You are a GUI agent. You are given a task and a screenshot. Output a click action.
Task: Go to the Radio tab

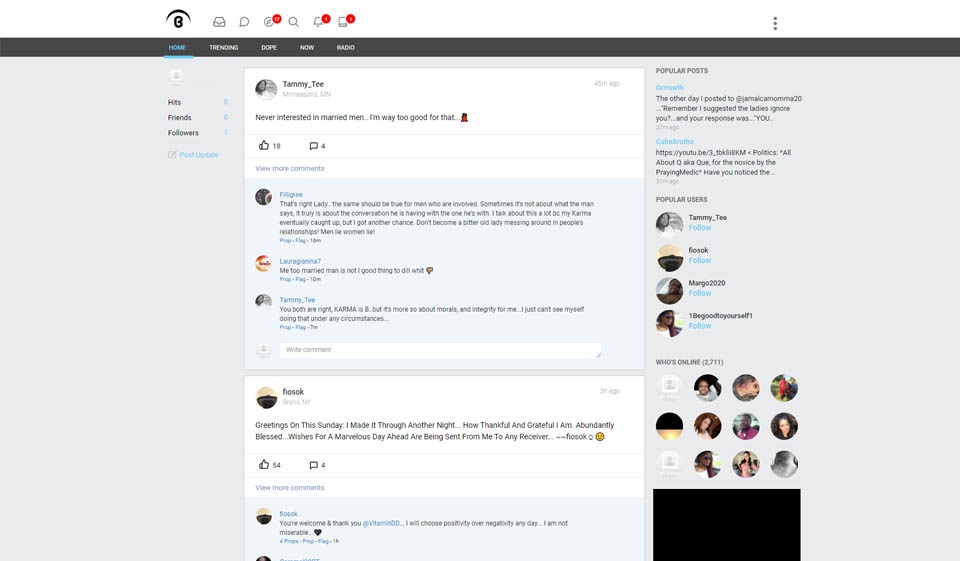[345, 48]
